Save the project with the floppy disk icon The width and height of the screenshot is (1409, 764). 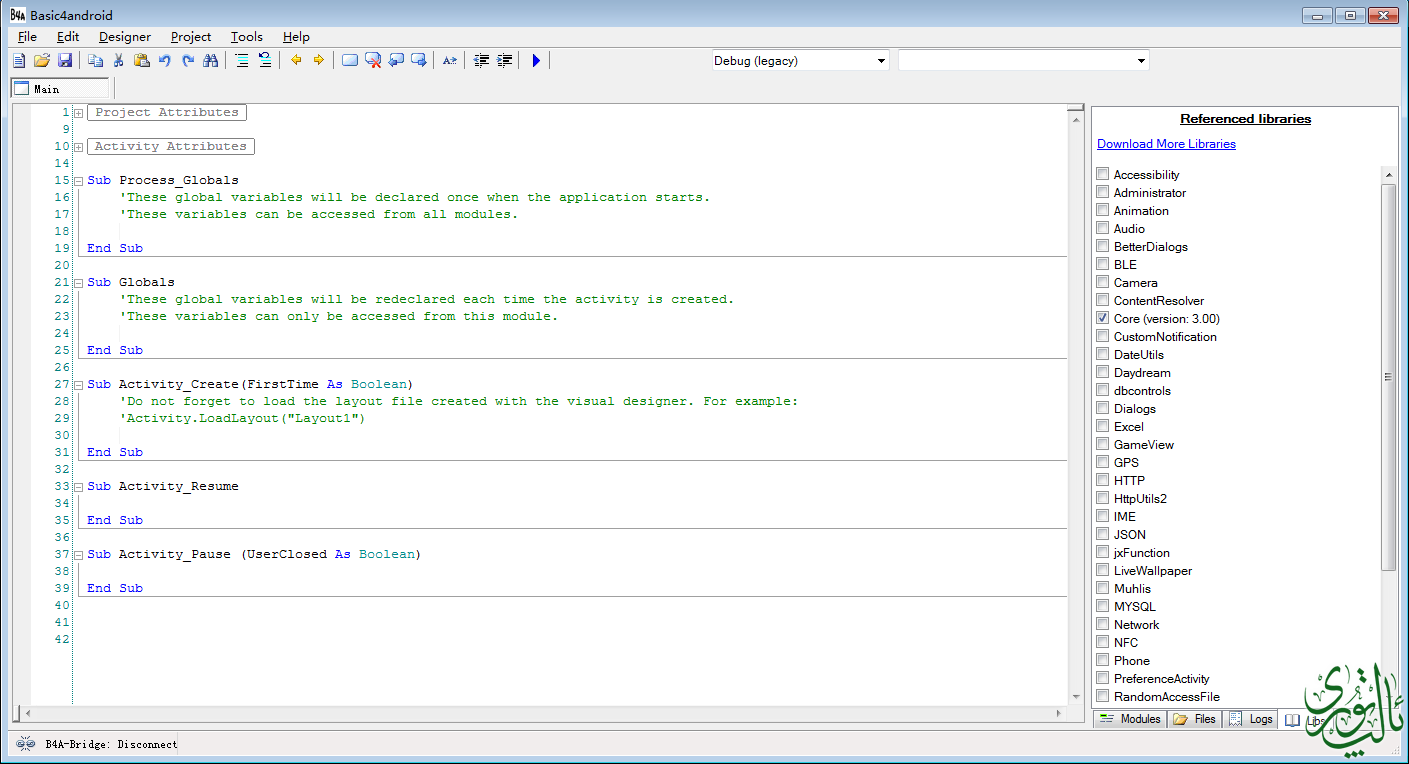coord(65,61)
